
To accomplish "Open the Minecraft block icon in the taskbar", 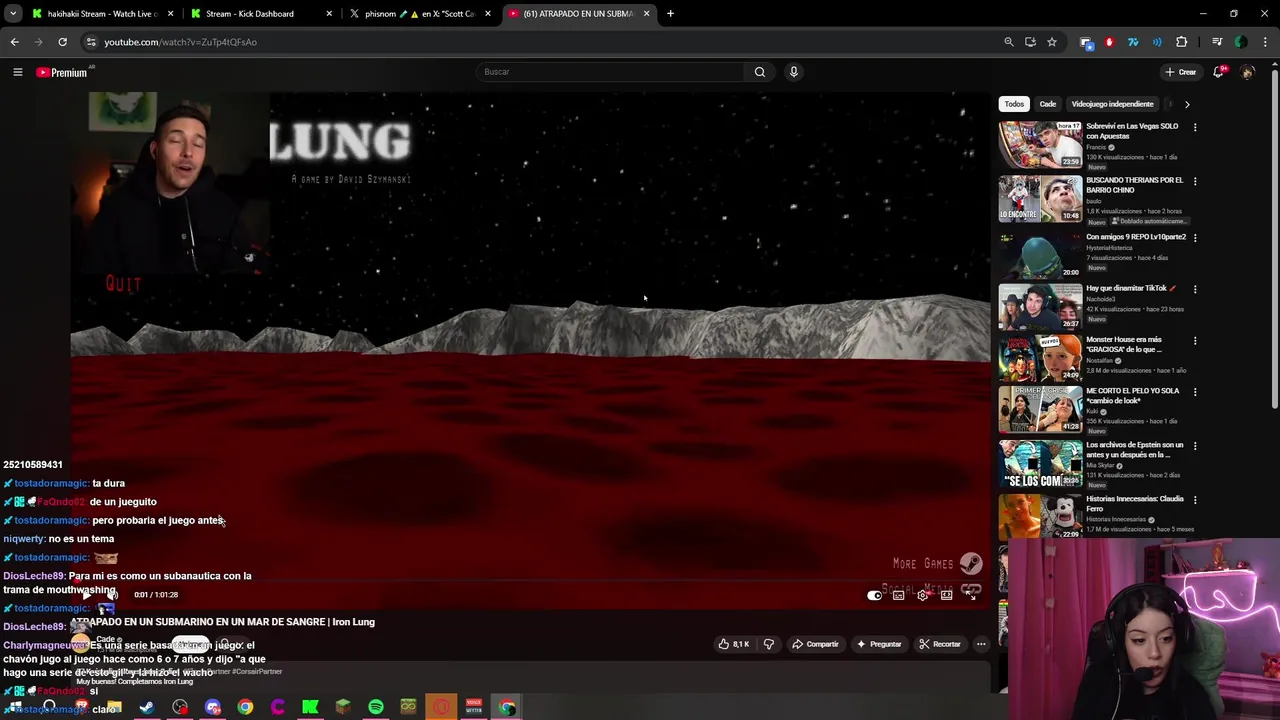I will click(343, 708).
